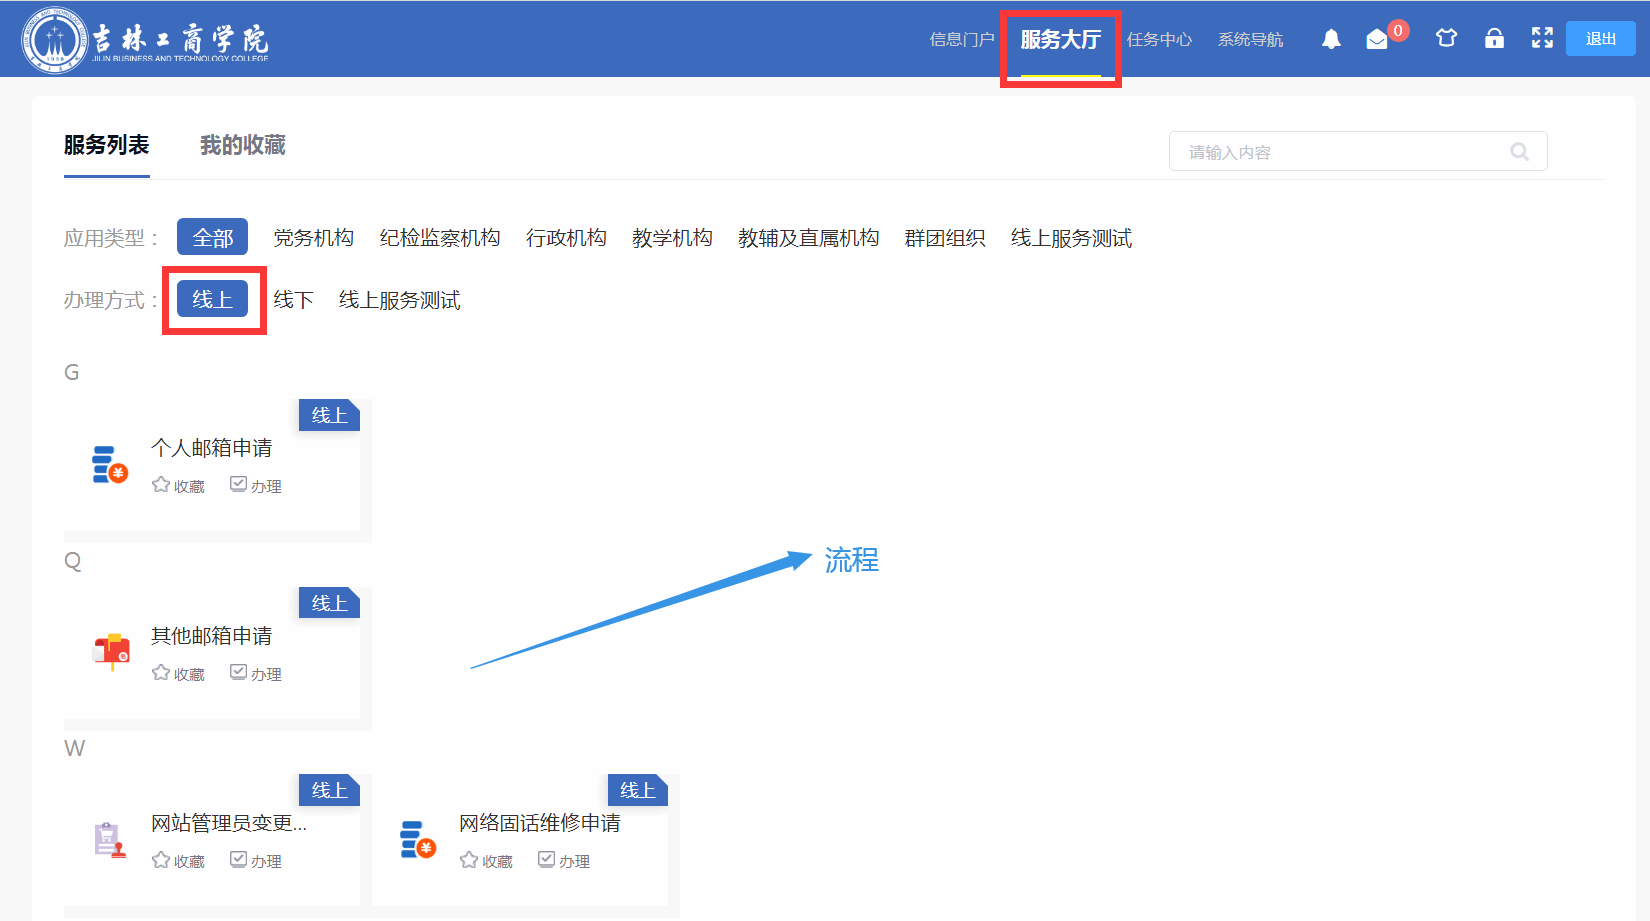Click star to favorite 个人邮箱申请
This screenshot has width=1650, height=921.
click(x=161, y=485)
